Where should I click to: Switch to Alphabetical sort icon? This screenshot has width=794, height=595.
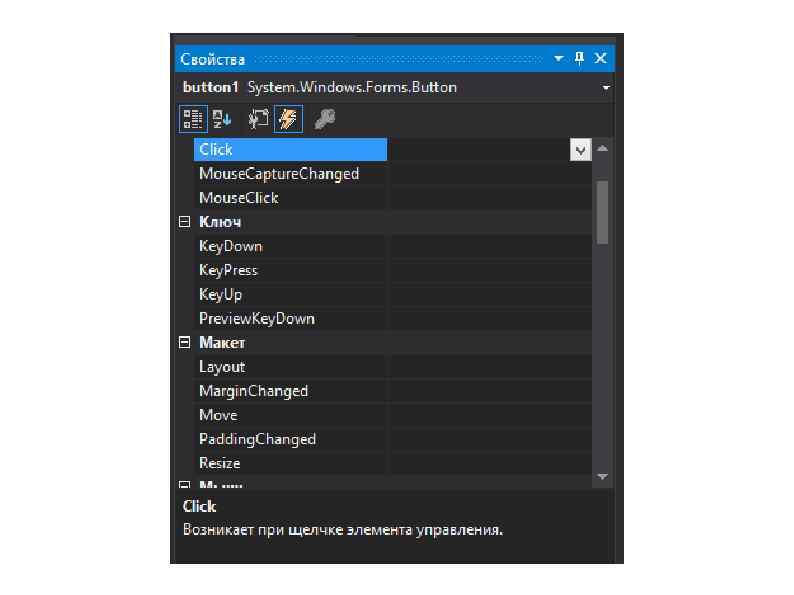pos(222,119)
